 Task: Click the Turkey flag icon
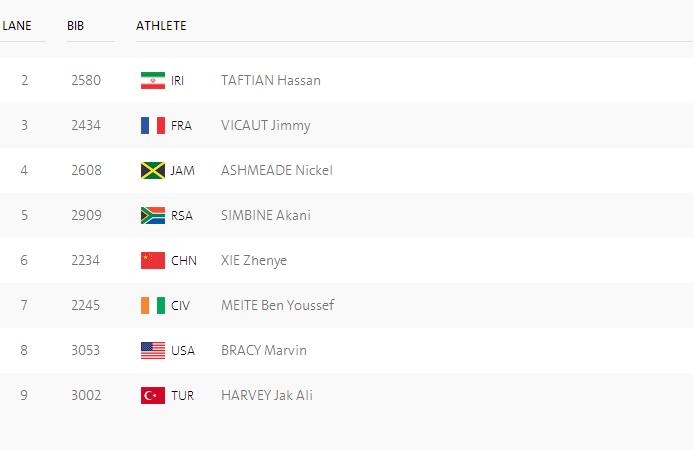tap(153, 396)
